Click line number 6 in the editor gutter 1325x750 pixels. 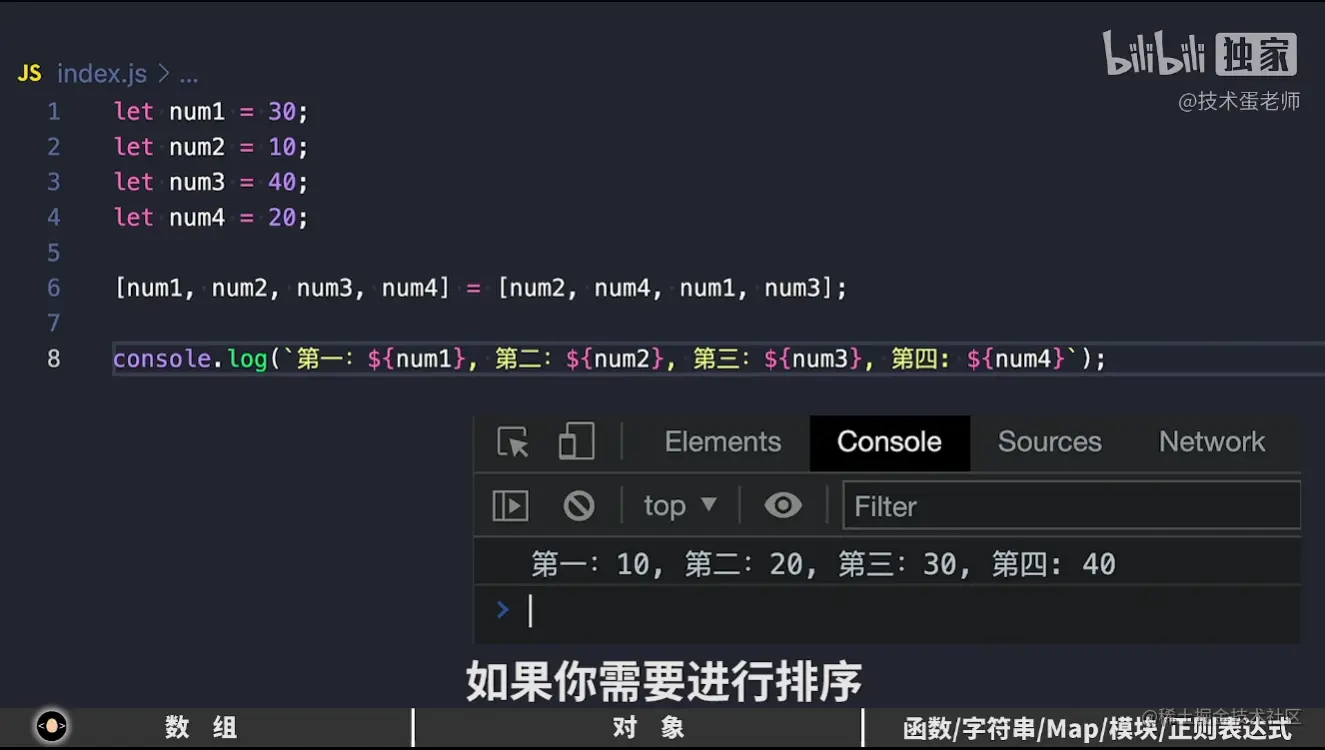click(x=53, y=287)
